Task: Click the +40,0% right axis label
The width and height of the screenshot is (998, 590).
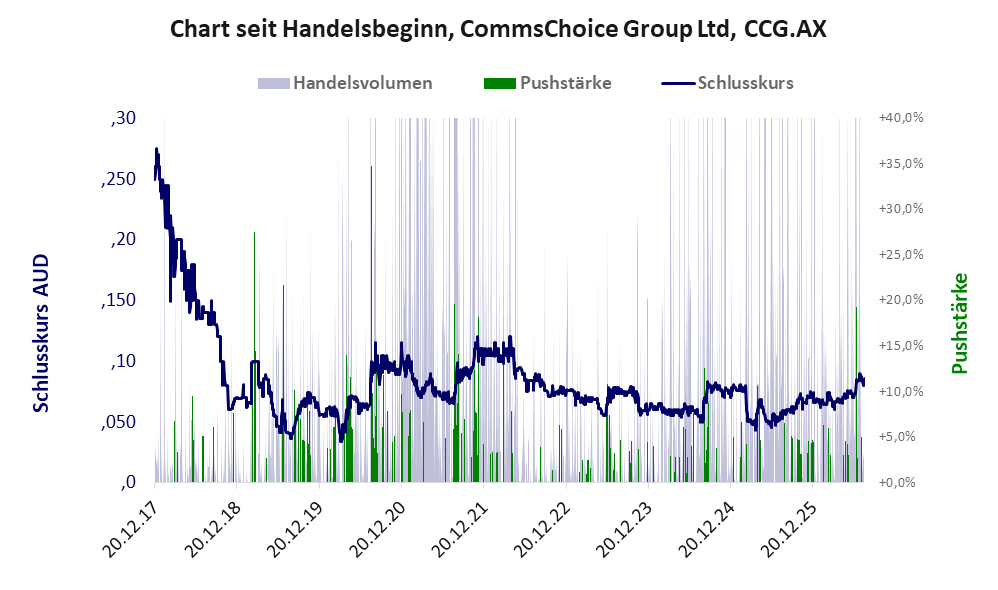Action: coord(901,118)
